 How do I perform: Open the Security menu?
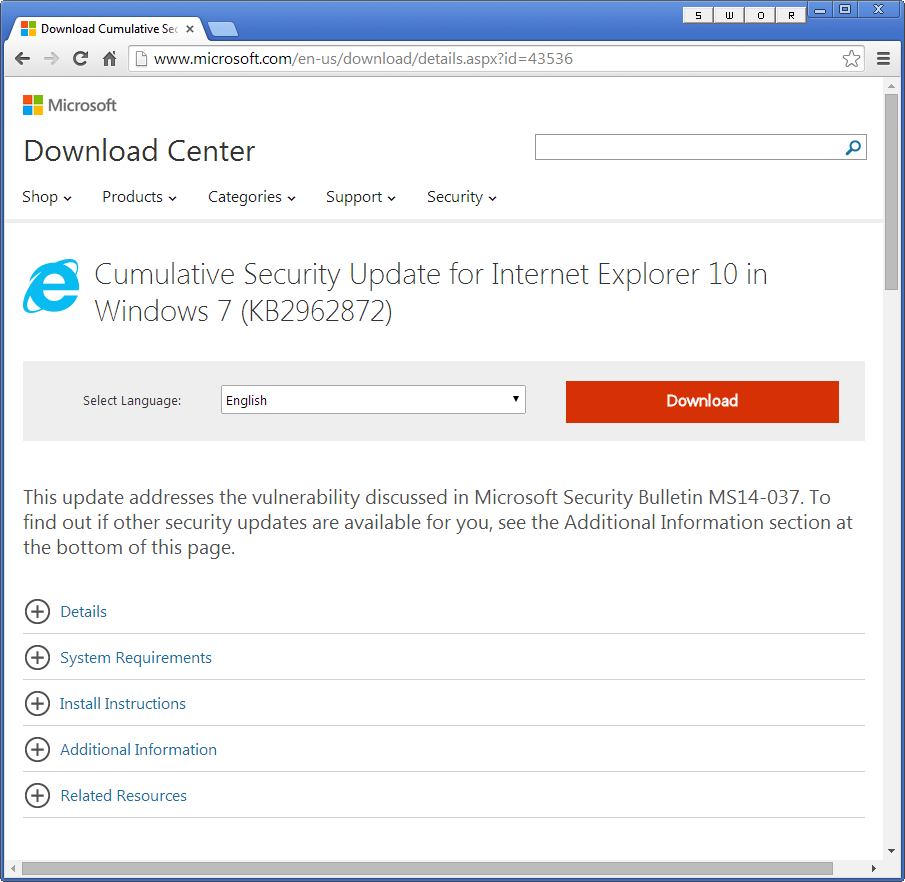[x=461, y=197]
